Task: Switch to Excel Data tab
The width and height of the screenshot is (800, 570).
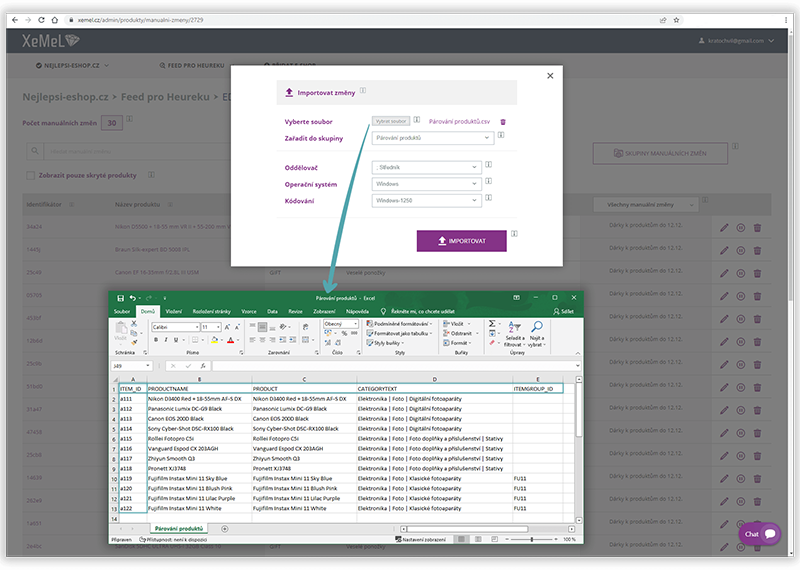Action: click(x=272, y=311)
